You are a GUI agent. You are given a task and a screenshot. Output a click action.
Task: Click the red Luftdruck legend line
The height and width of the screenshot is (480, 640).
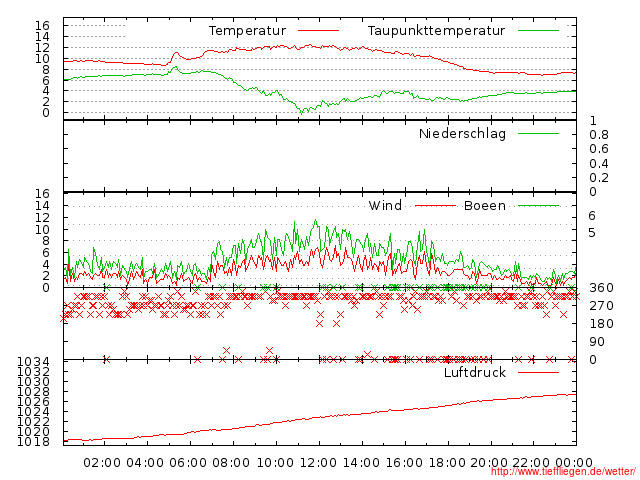tap(538, 372)
